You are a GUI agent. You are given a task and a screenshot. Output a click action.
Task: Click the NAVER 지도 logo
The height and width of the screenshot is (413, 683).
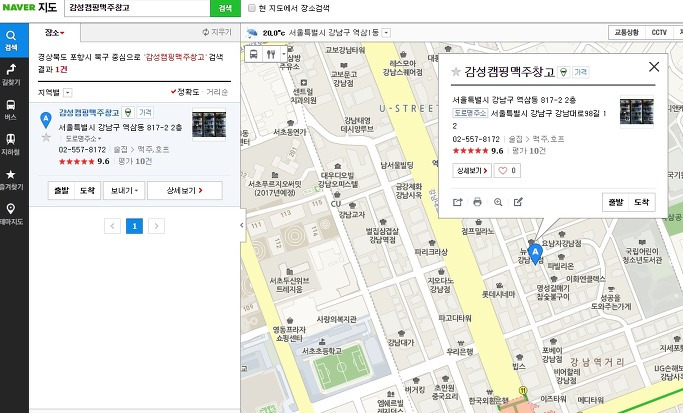pyautogui.click(x=30, y=7)
